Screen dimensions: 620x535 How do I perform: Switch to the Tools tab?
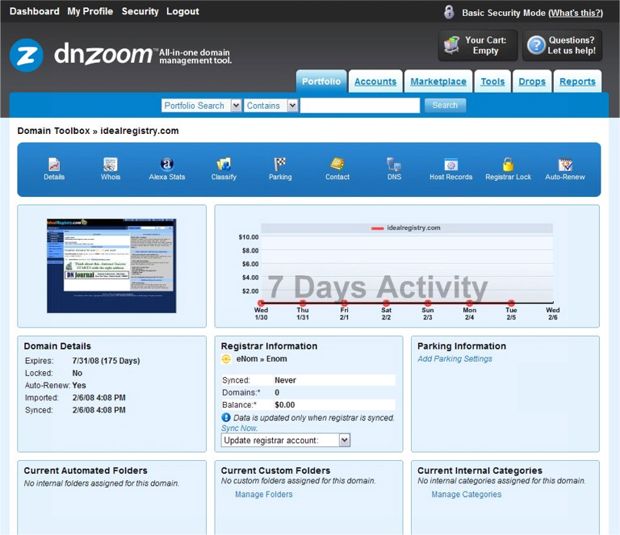click(x=492, y=81)
